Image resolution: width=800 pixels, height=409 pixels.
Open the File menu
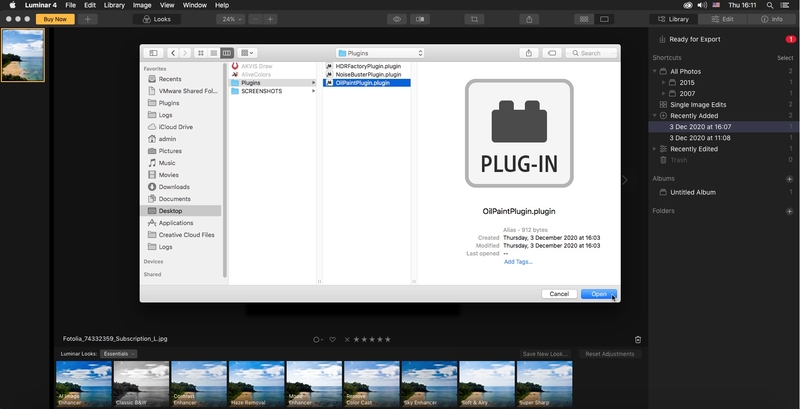pos(70,5)
